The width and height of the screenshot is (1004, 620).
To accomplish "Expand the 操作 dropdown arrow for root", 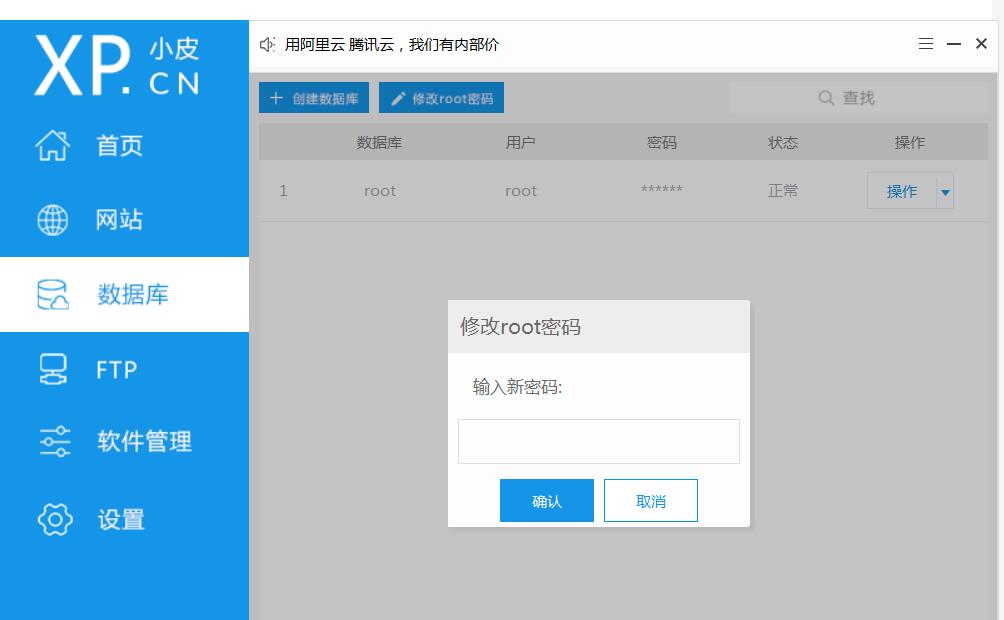I will coord(945,192).
